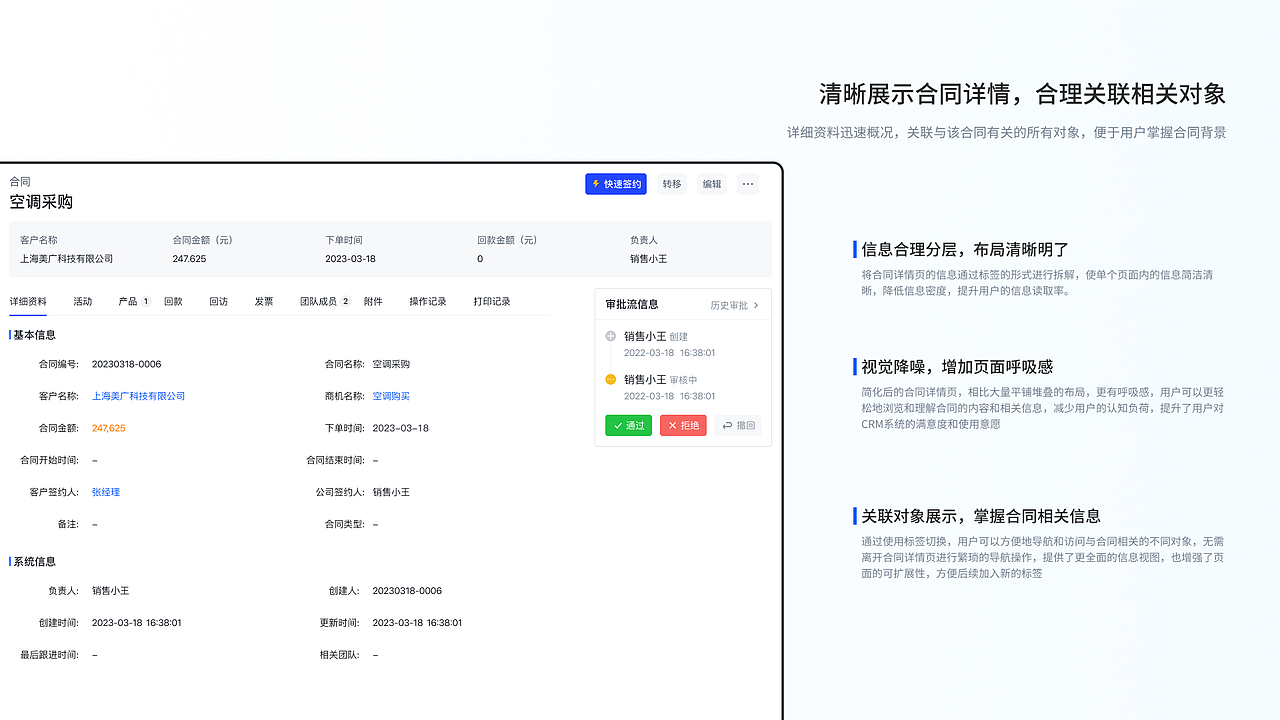Open the more actions ellipsis menu
Screen dimensions: 1280x720
point(747,184)
